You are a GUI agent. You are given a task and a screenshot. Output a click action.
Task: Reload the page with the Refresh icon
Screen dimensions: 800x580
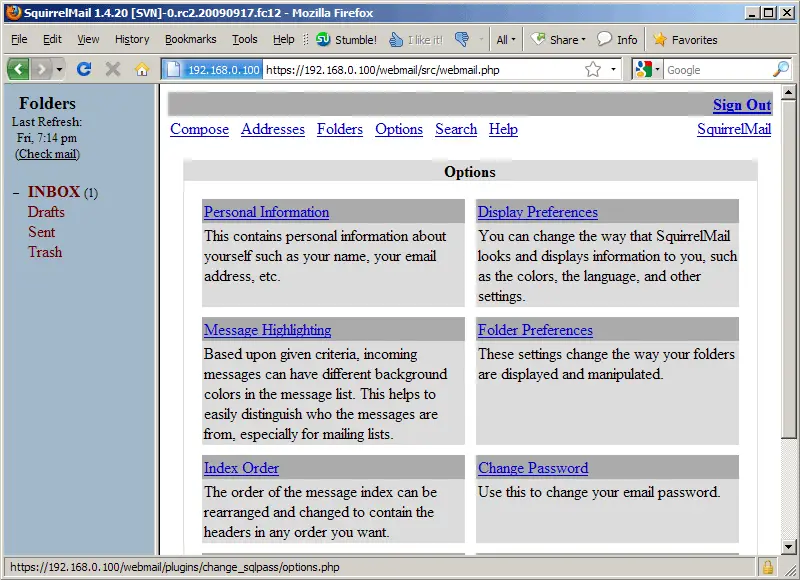click(84, 69)
